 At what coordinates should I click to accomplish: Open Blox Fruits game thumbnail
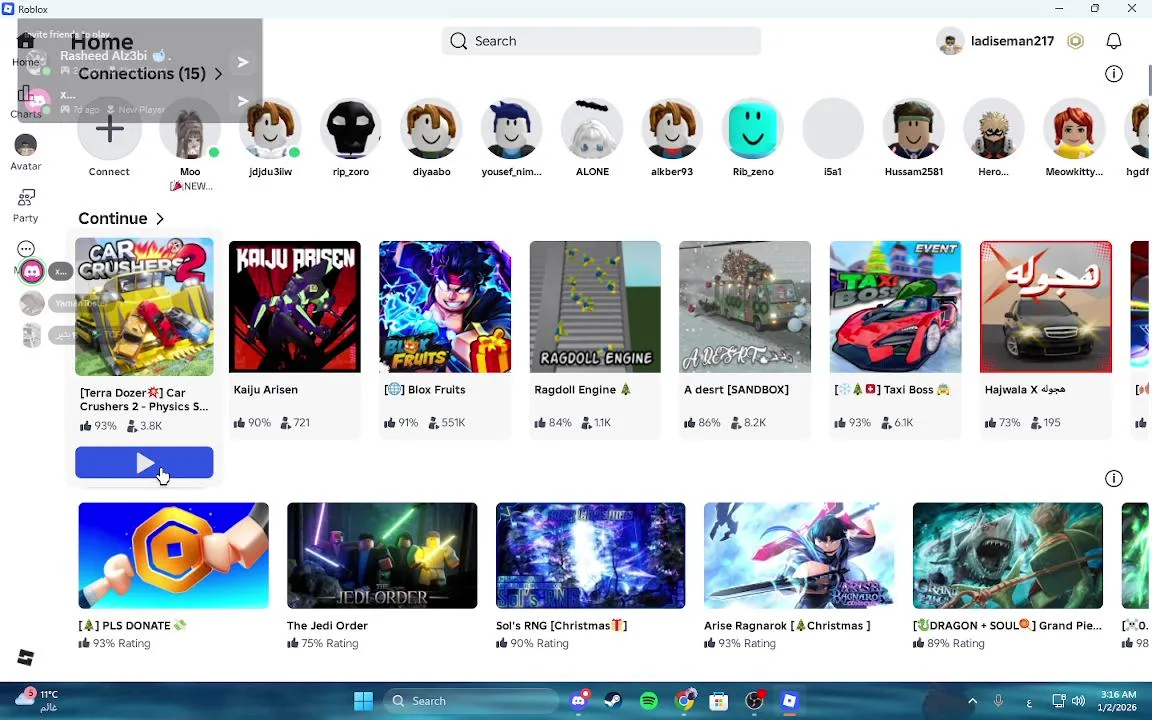444,306
